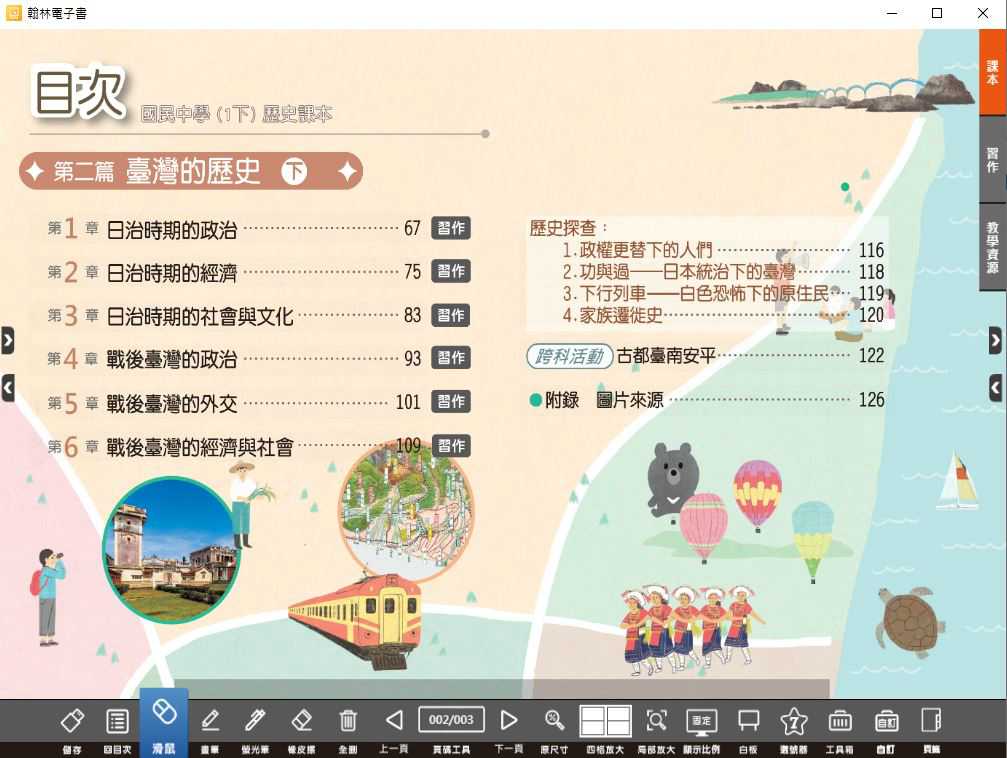Click the 全刪 trash icon
The height and width of the screenshot is (758, 1007).
click(x=347, y=721)
